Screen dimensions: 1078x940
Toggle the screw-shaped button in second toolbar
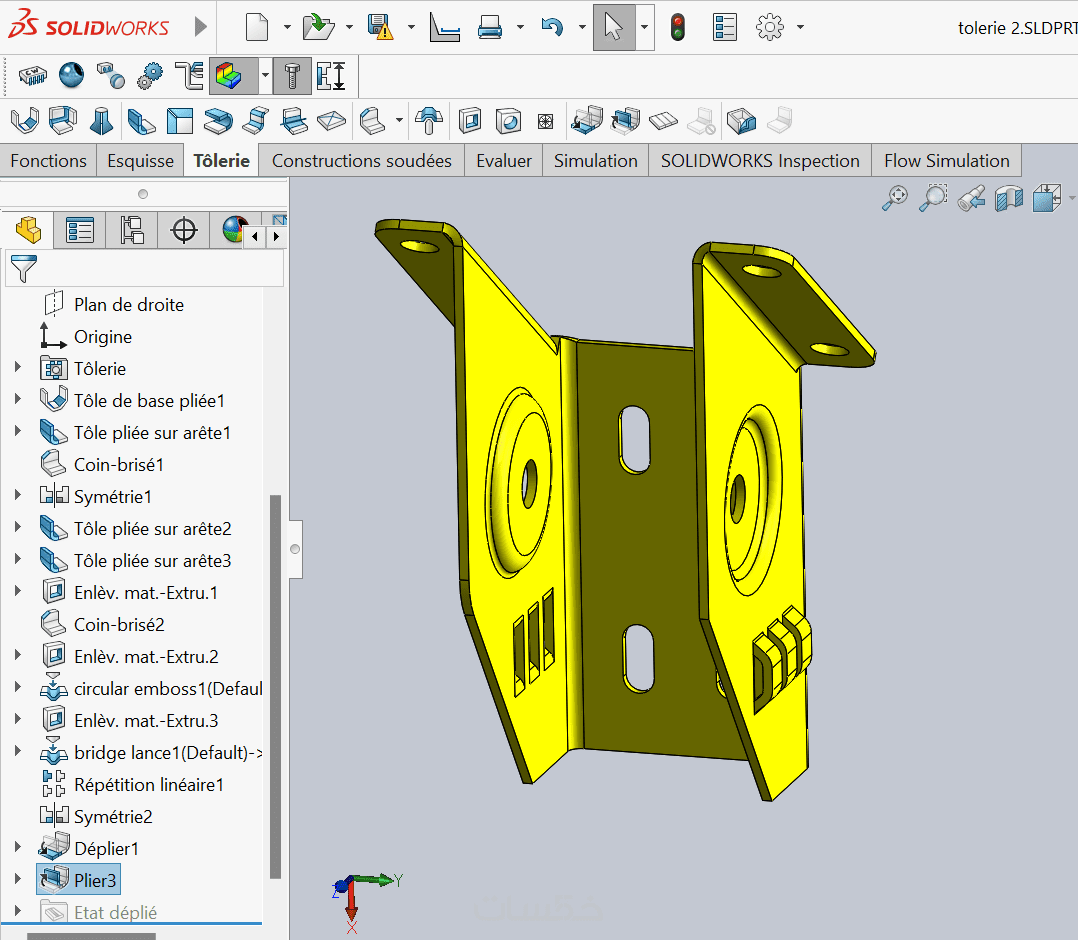[291, 76]
